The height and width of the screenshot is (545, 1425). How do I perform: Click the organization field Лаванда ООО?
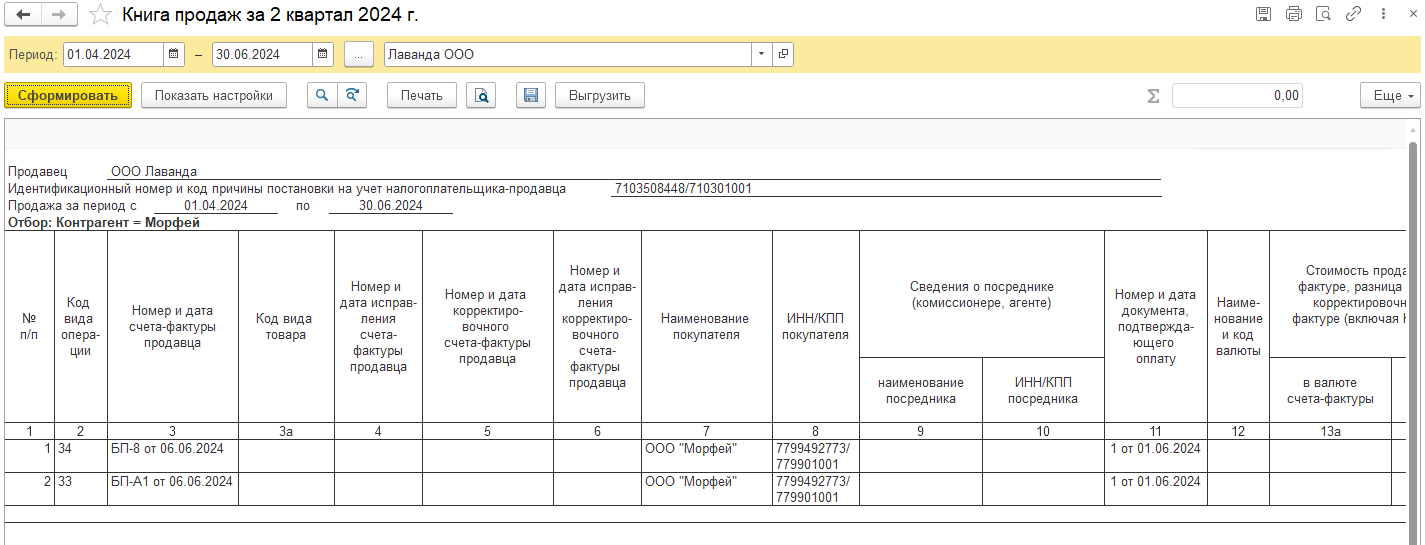click(x=568, y=54)
